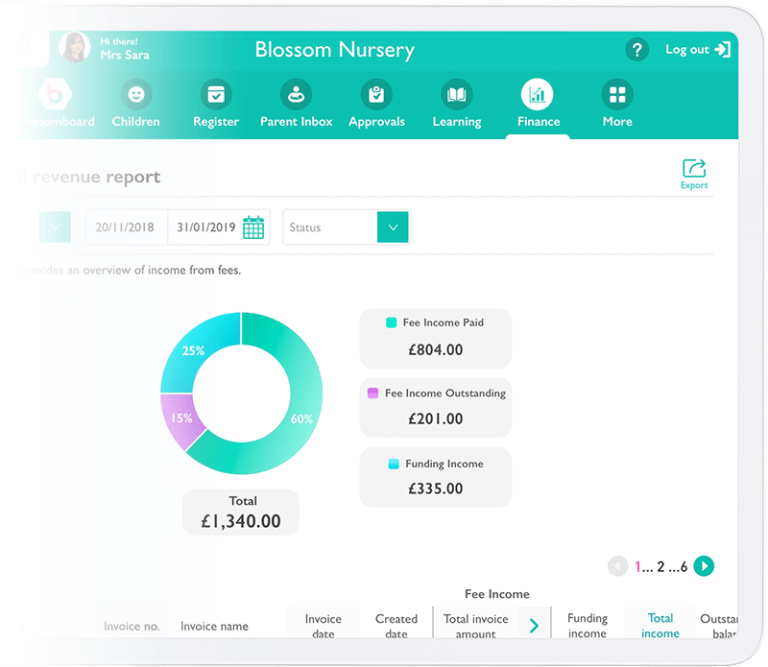Click Mrs Sara profile avatar

coord(75,47)
